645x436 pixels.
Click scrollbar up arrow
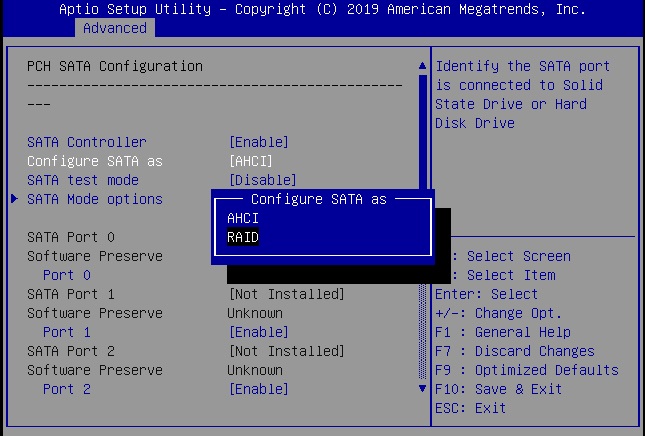(x=422, y=66)
